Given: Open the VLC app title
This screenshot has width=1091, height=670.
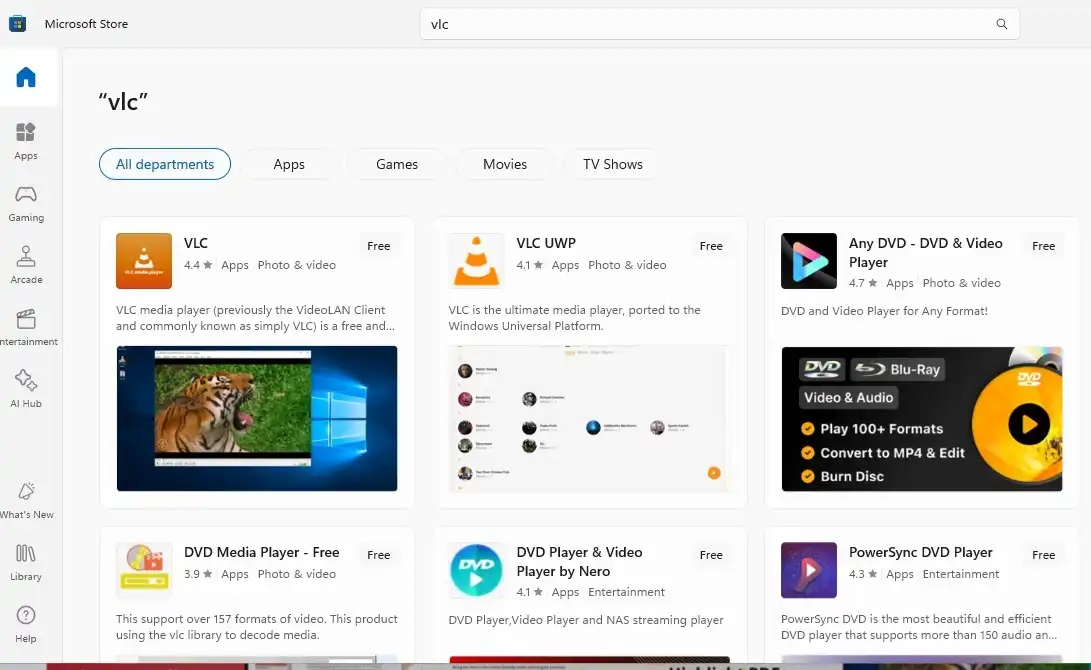Looking at the screenshot, I should pyautogui.click(x=196, y=243).
